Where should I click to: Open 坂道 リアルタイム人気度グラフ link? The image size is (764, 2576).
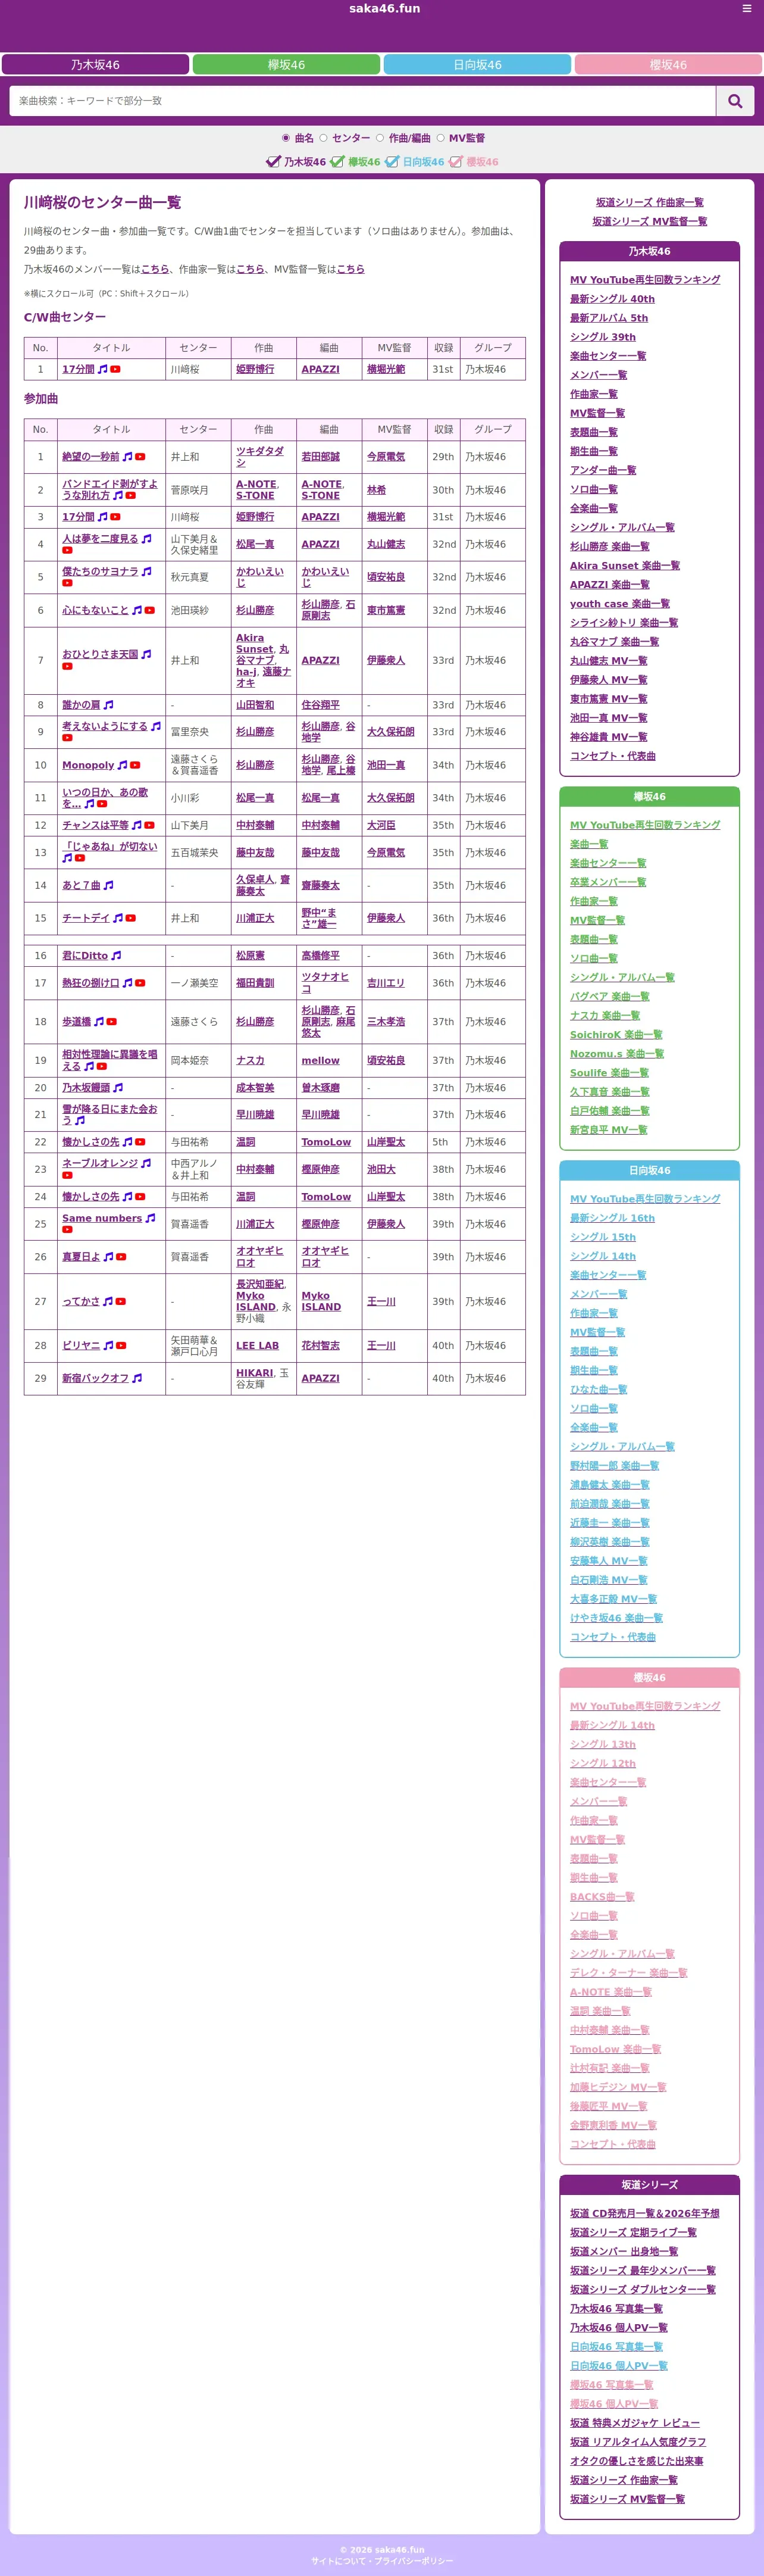coord(638,2442)
